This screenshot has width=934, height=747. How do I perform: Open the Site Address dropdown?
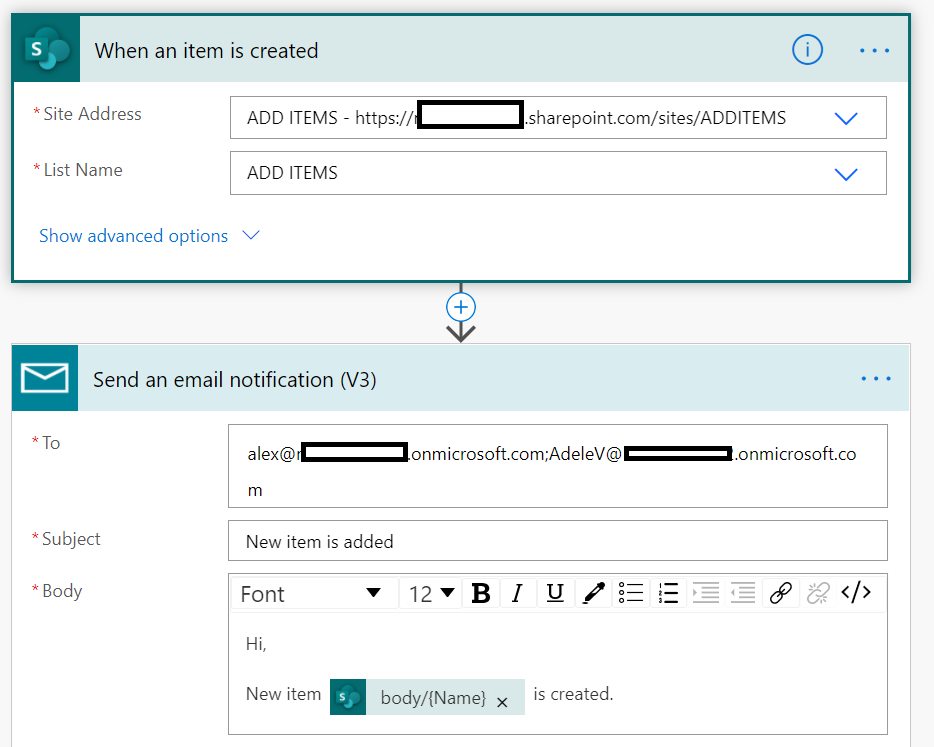click(x=846, y=118)
